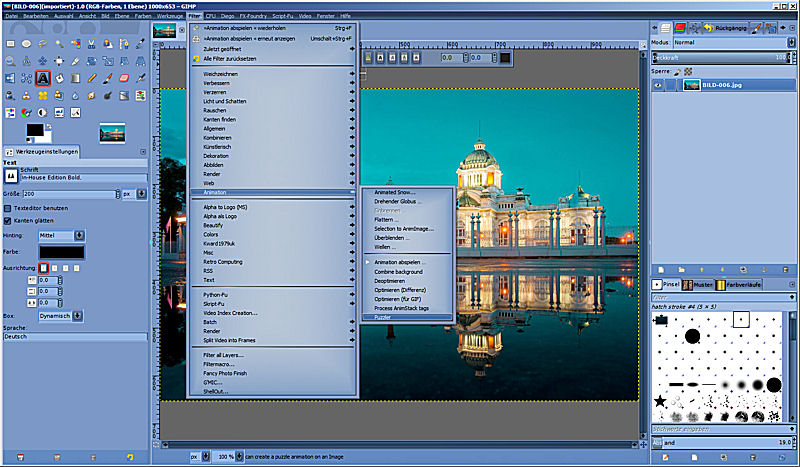
Task: Select the Clone stamp tool
Action: [27, 95]
